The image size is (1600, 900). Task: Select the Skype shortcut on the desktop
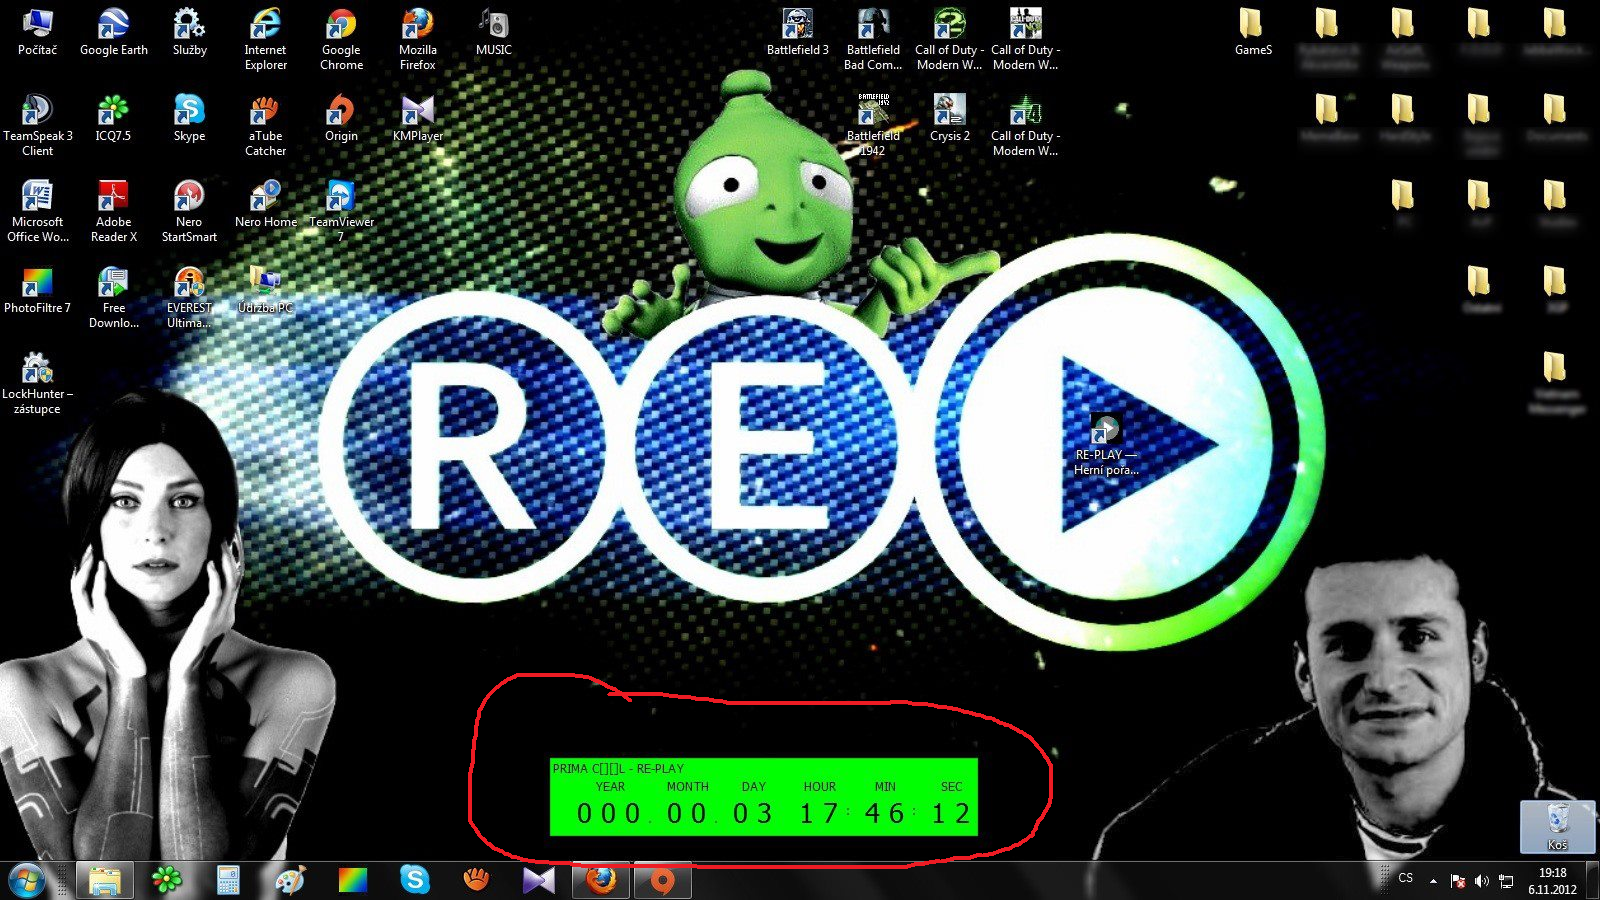click(189, 118)
